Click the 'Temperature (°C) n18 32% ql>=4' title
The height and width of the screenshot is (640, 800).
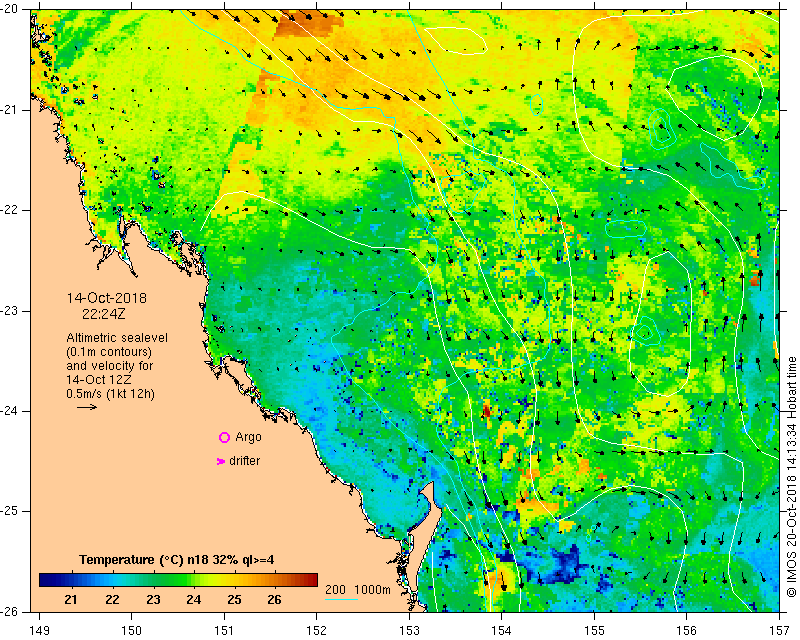coord(177,560)
